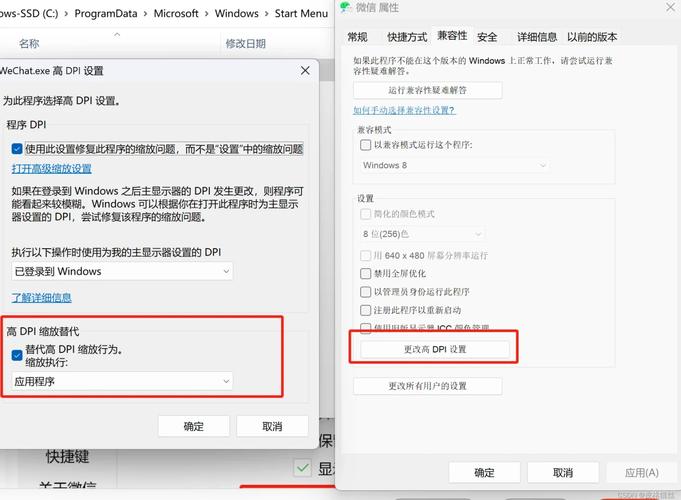Click 确定 in the WeChat properties window
The image size is (681, 500).
pyautogui.click(x=484, y=472)
